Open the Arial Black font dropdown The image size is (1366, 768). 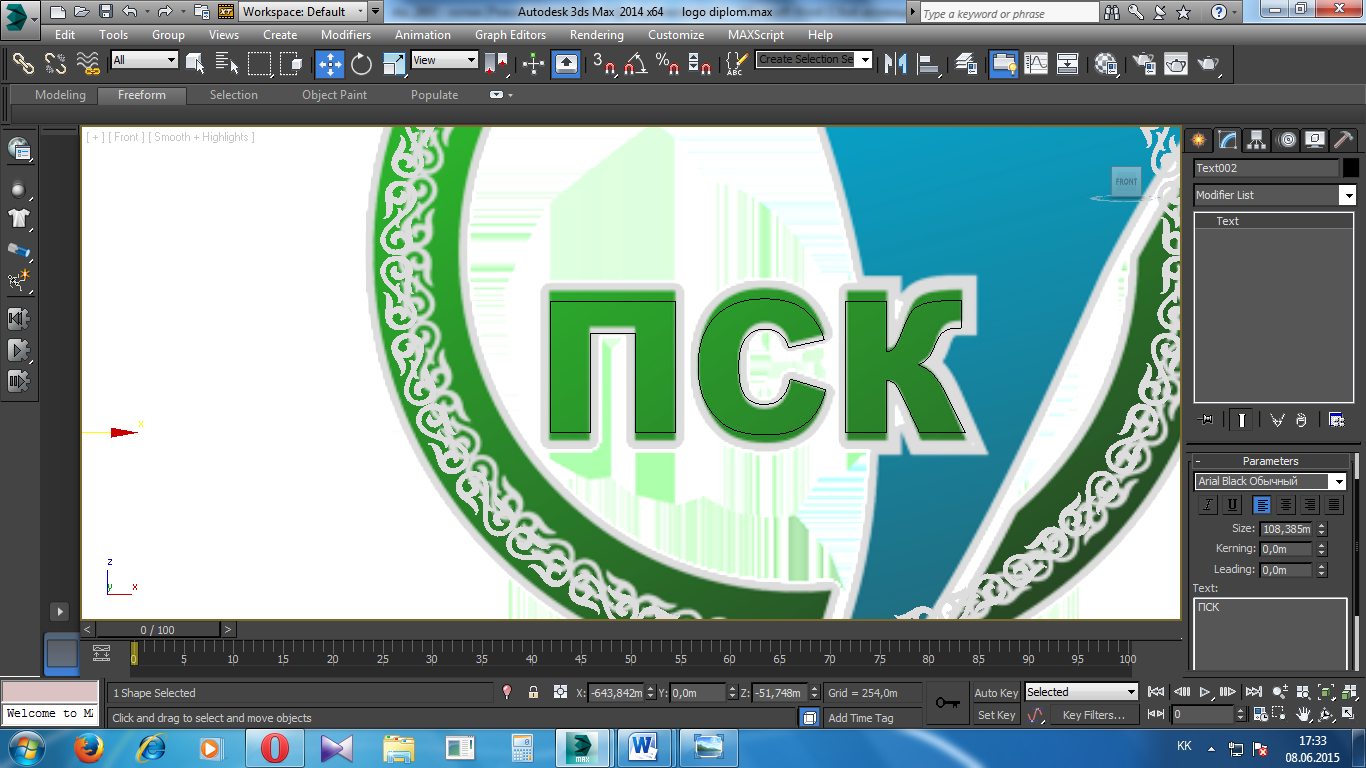1270,482
